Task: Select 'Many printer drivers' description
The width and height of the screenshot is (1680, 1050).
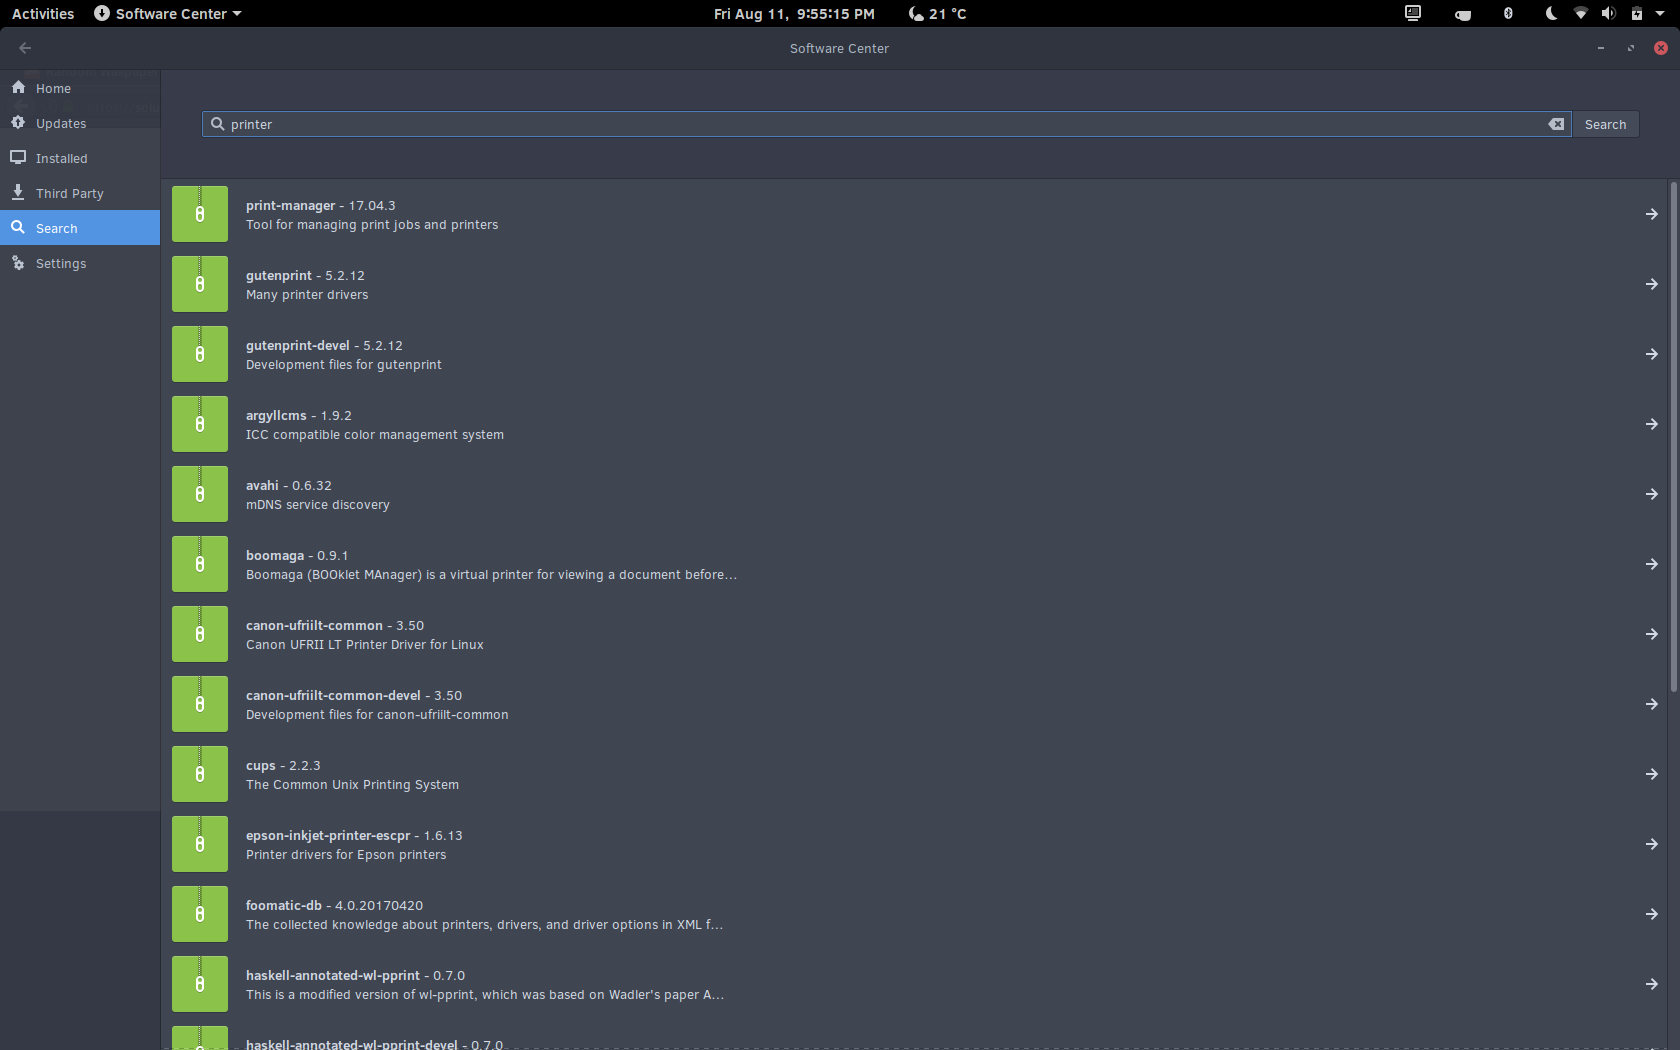Action: pyautogui.click(x=307, y=295)
